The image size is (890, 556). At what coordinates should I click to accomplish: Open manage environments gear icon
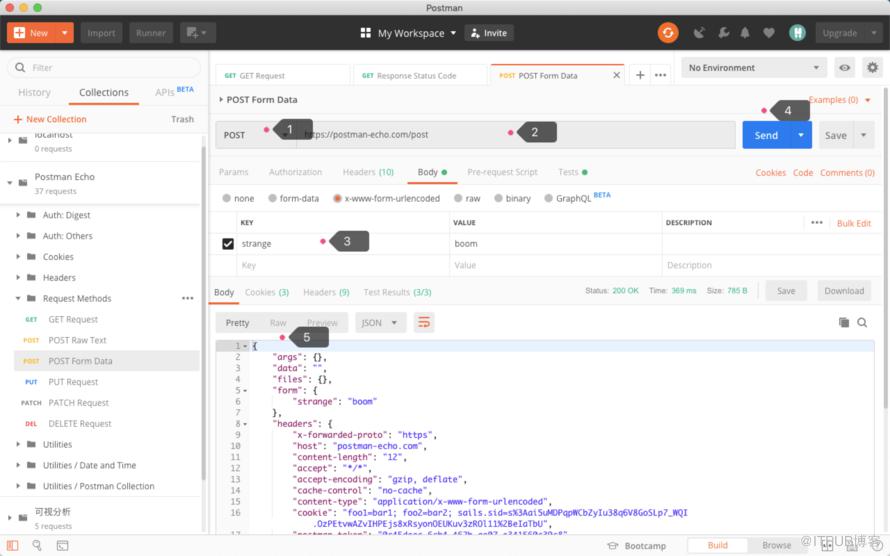(872, 68)
